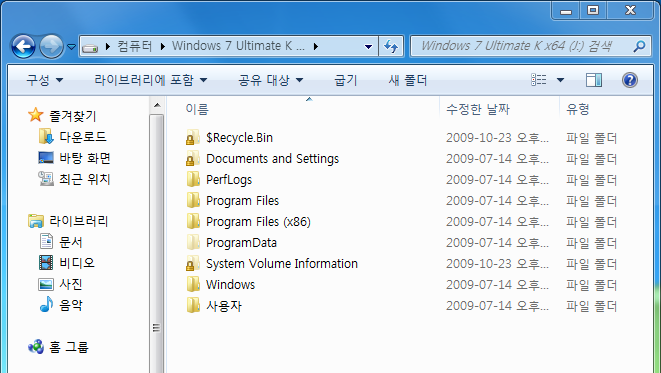Select the $Recycle.Bin folder name
Image resolution: width=661 pixels, height=373 pixels.
[239, 137]
